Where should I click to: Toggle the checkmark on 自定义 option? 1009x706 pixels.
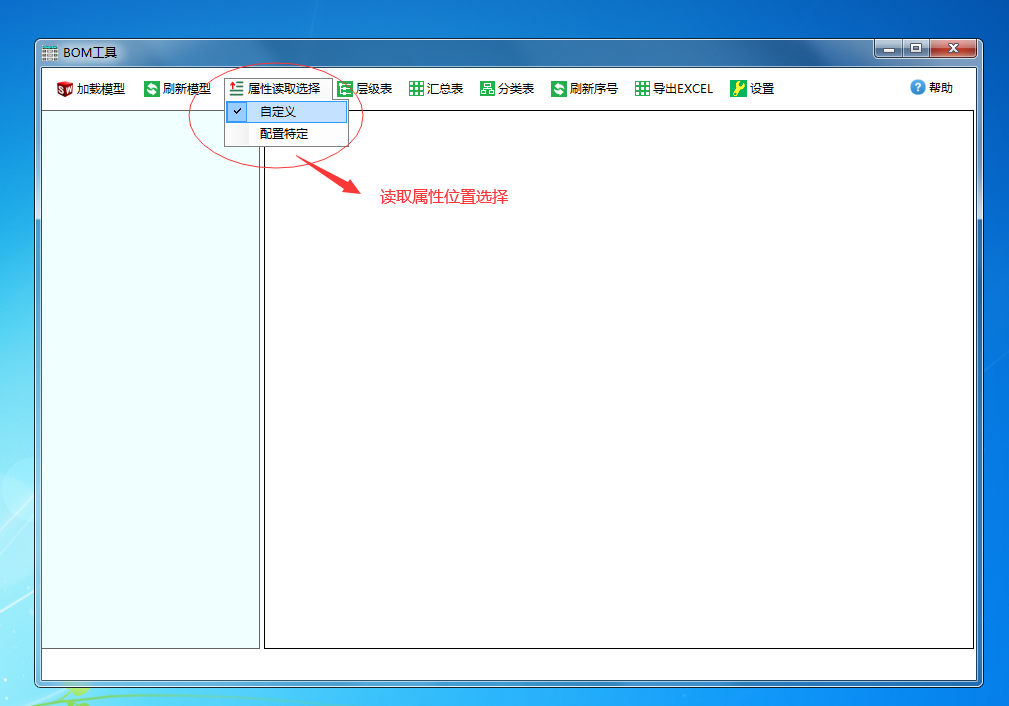(236, 112)
